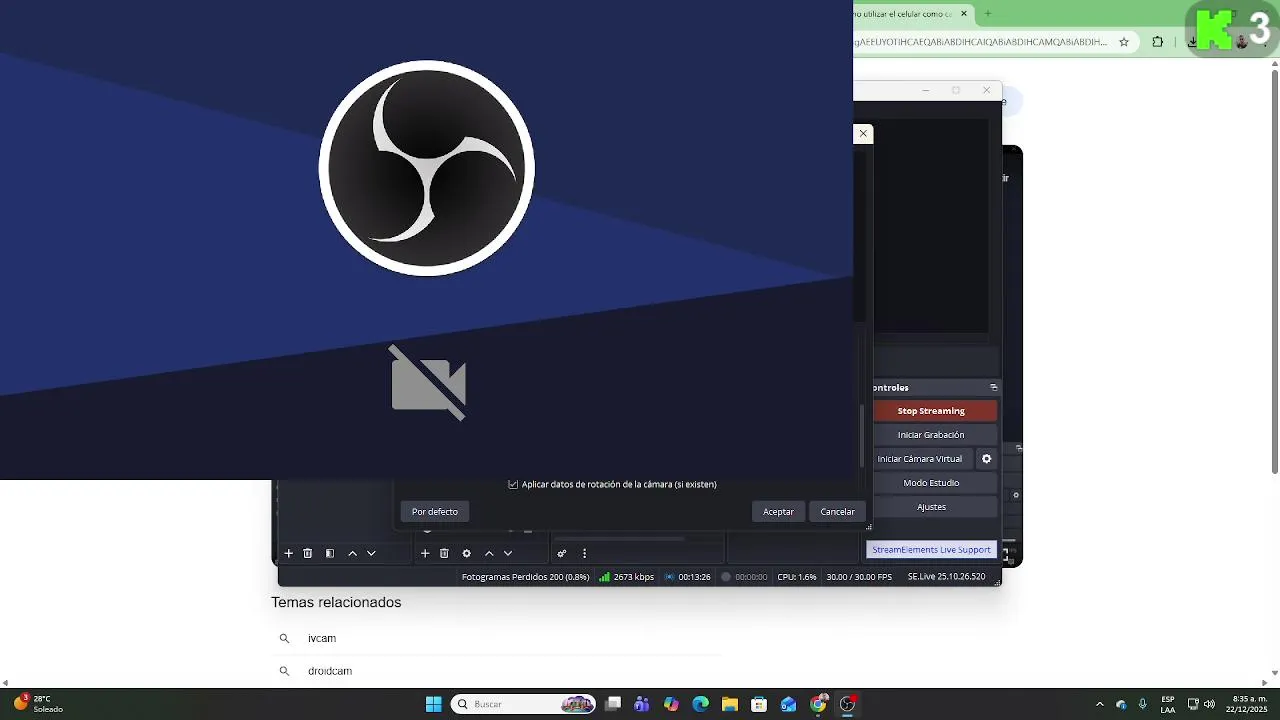Open a new Chrome tab with the plus
1280x720 pixels.
[x=988, y=14]
